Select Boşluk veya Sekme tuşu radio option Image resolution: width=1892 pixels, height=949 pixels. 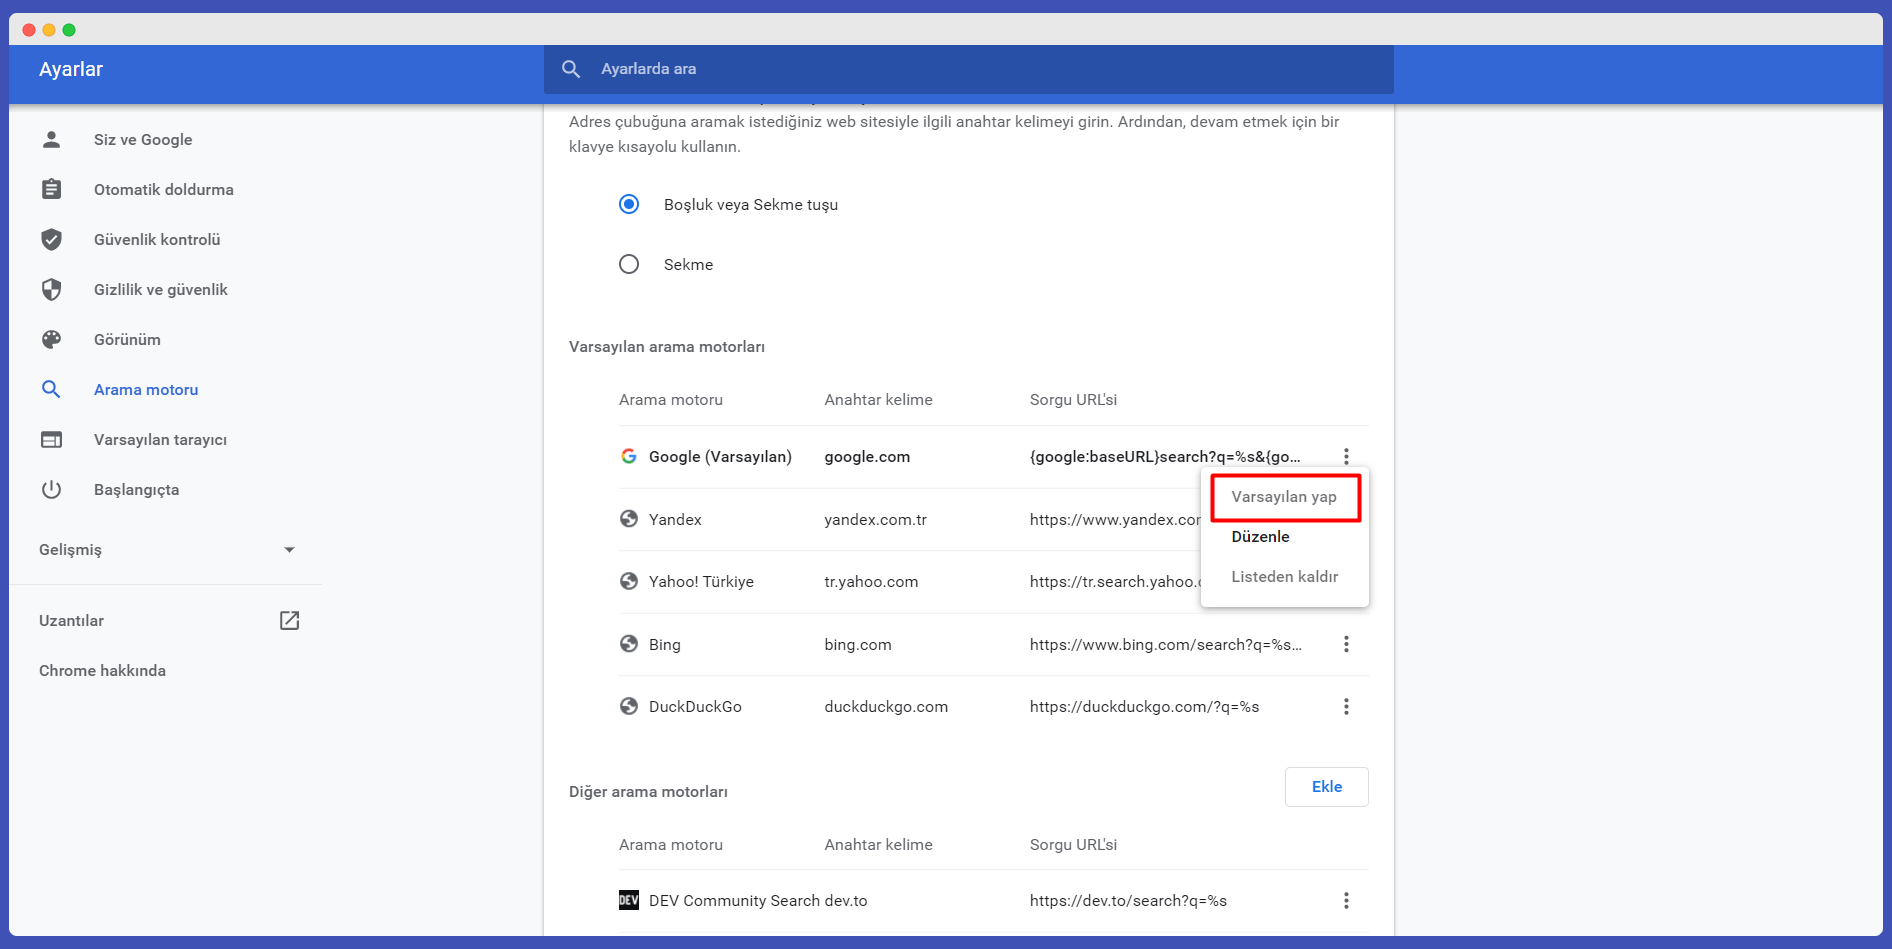pyautogui.click(x=629, y=204)
